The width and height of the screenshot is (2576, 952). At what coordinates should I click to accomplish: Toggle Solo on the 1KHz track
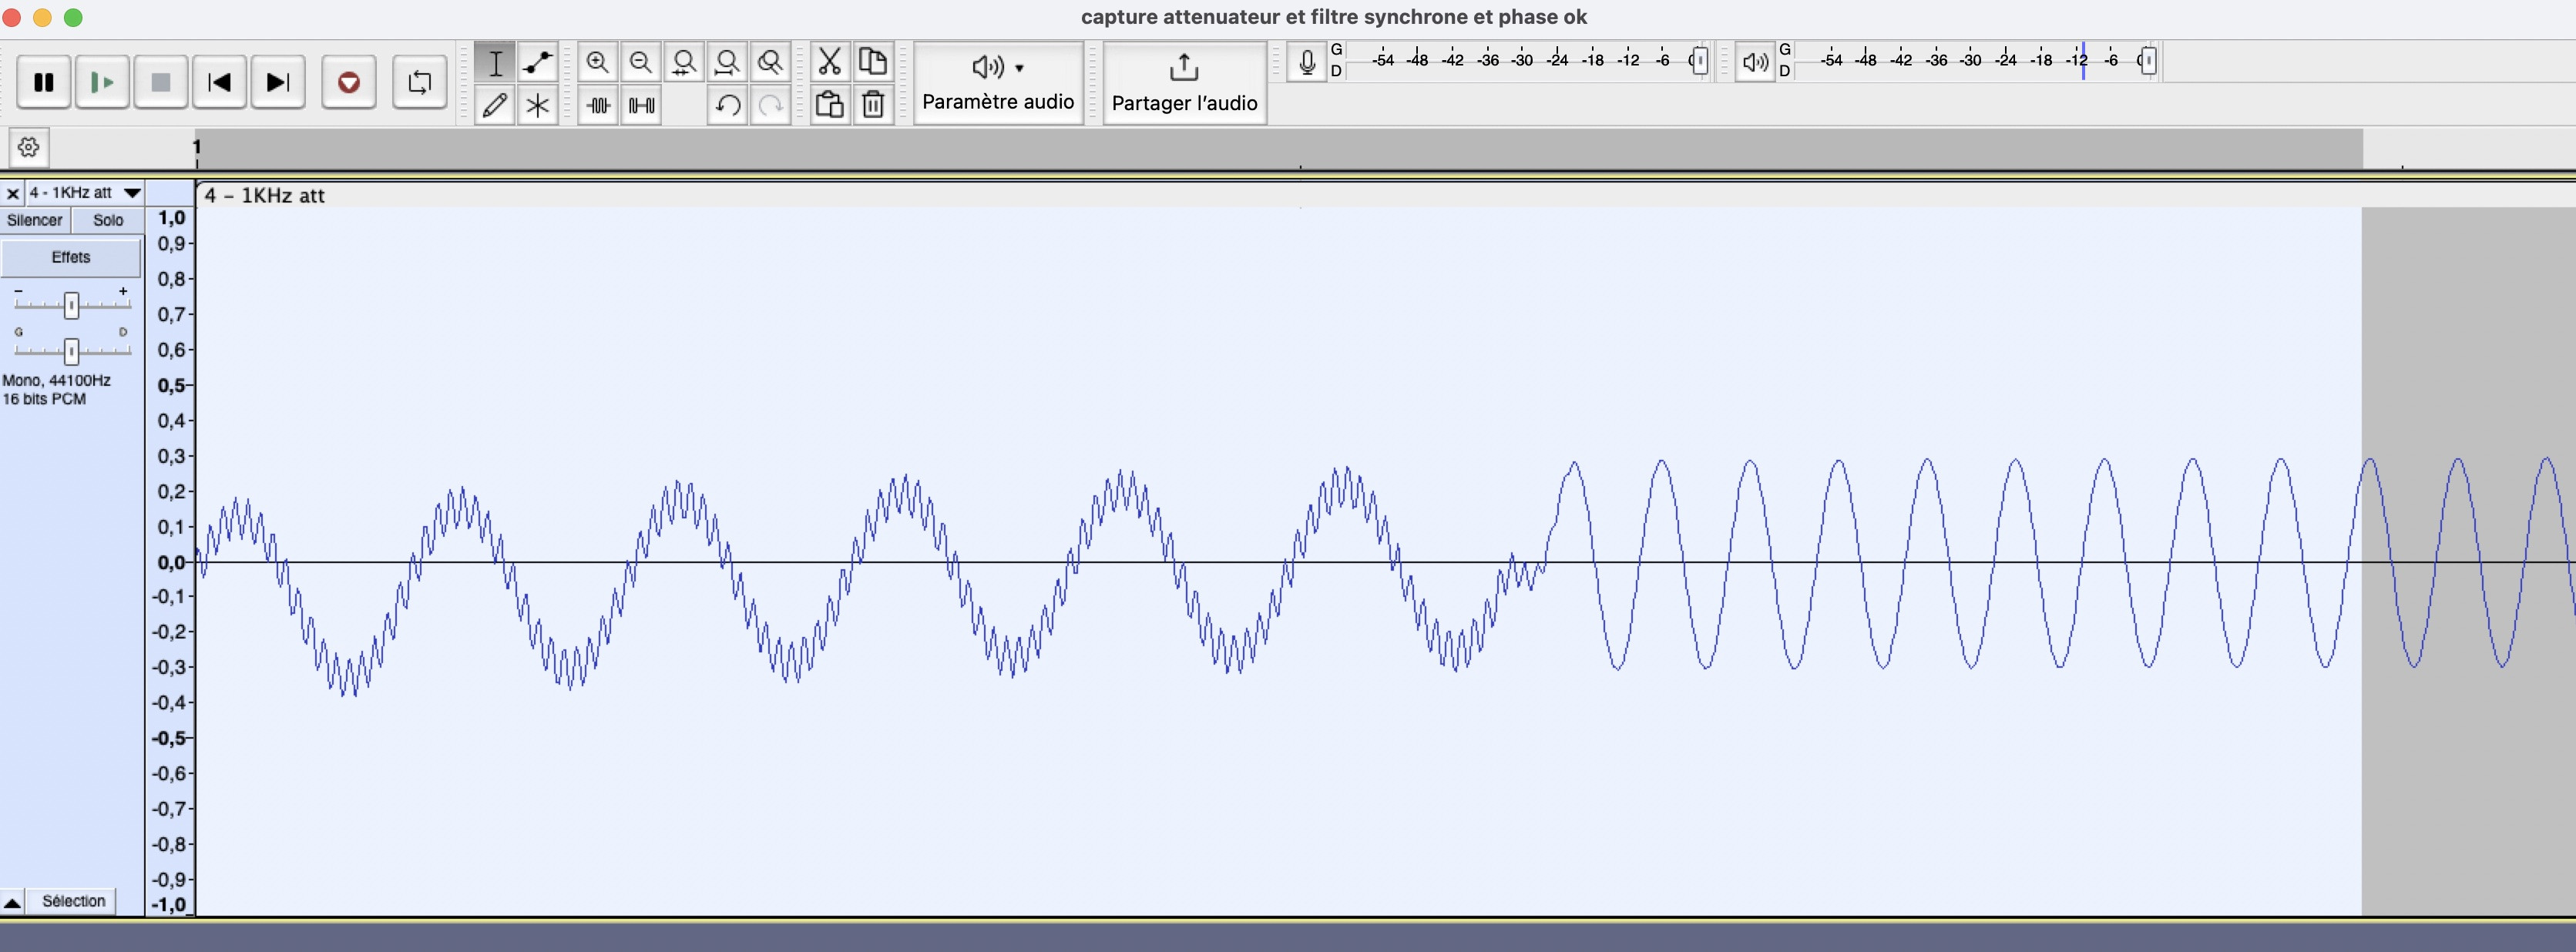pos(108,220)
